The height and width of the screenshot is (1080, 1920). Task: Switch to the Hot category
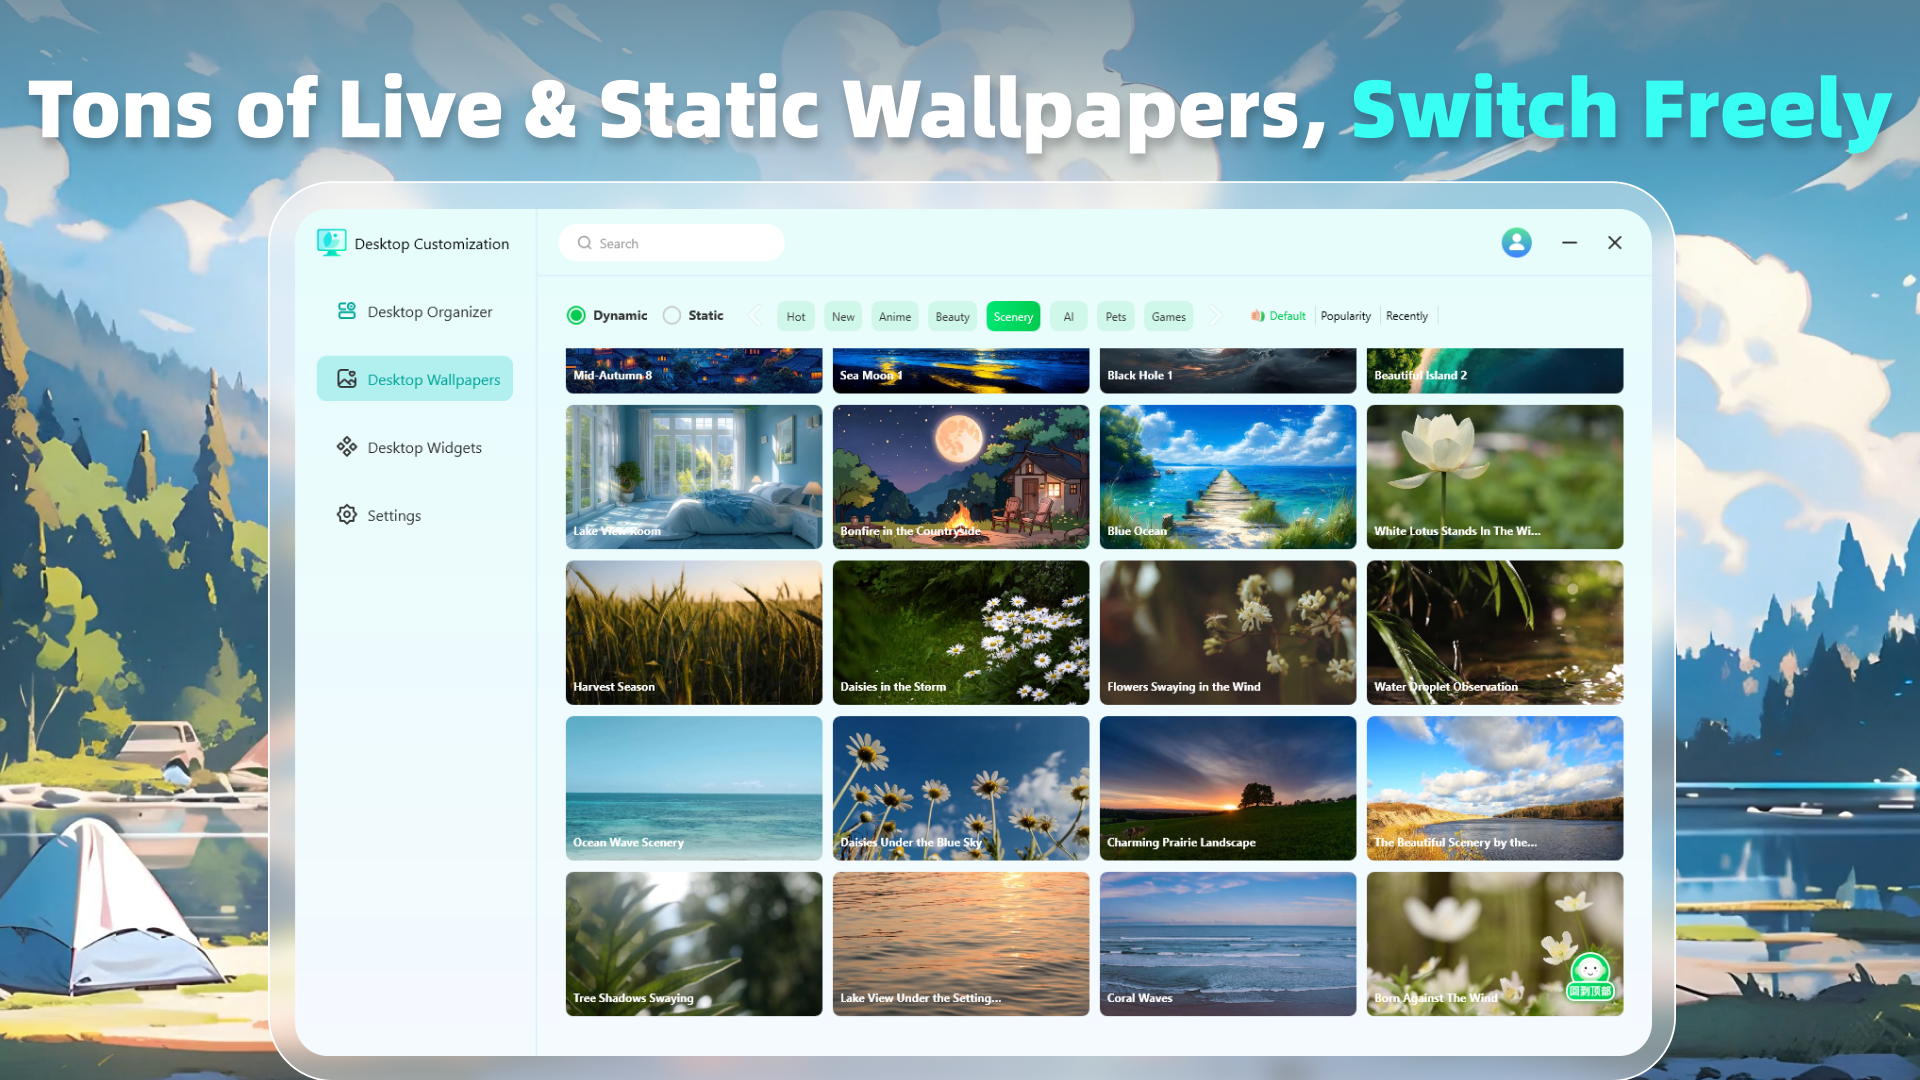pyautogui.click(x=796, y=317)
